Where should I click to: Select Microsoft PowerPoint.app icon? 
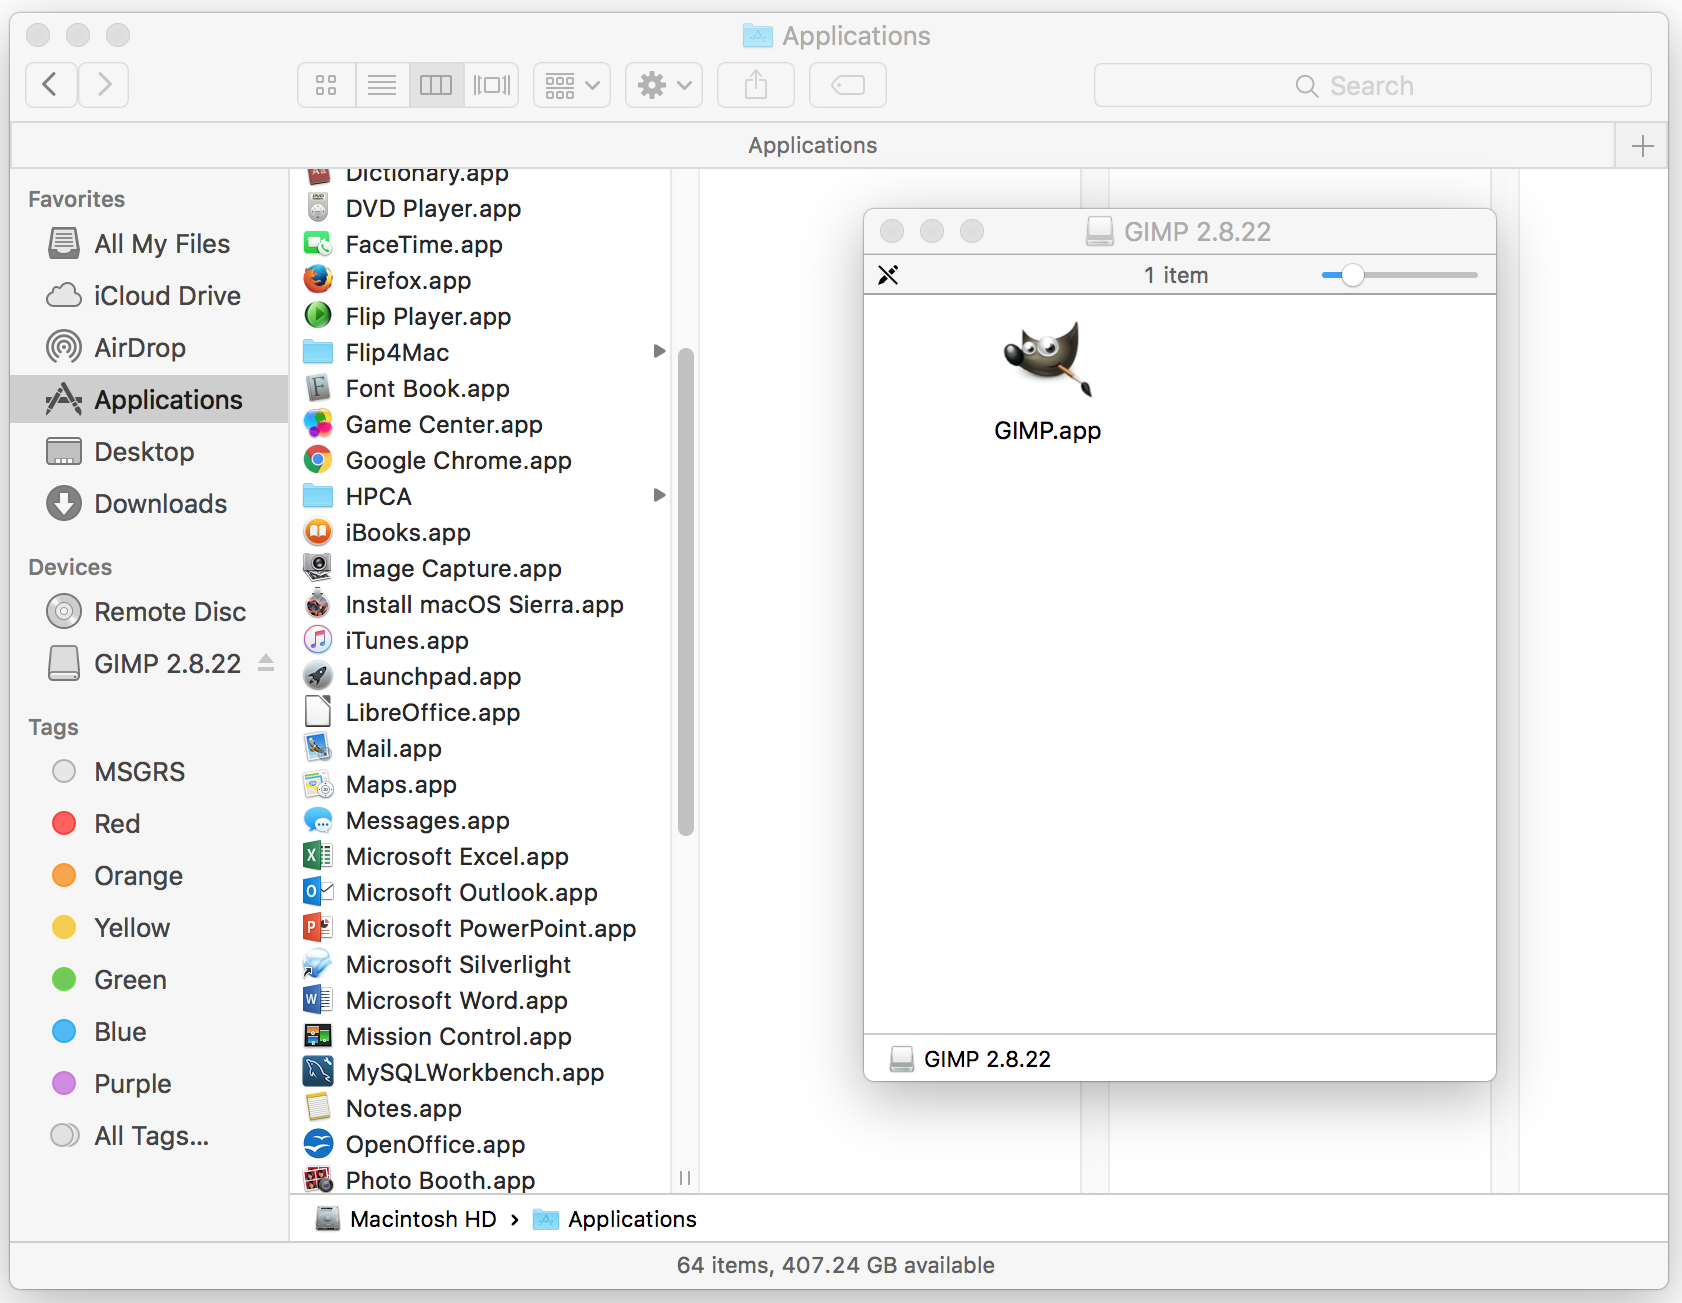318,928
